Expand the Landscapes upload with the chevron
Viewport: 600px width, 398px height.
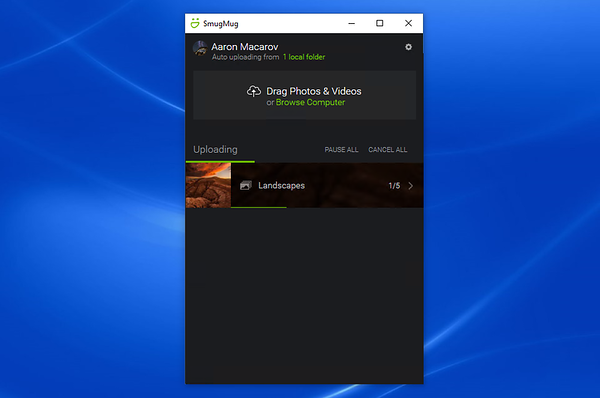coord(411,186)
